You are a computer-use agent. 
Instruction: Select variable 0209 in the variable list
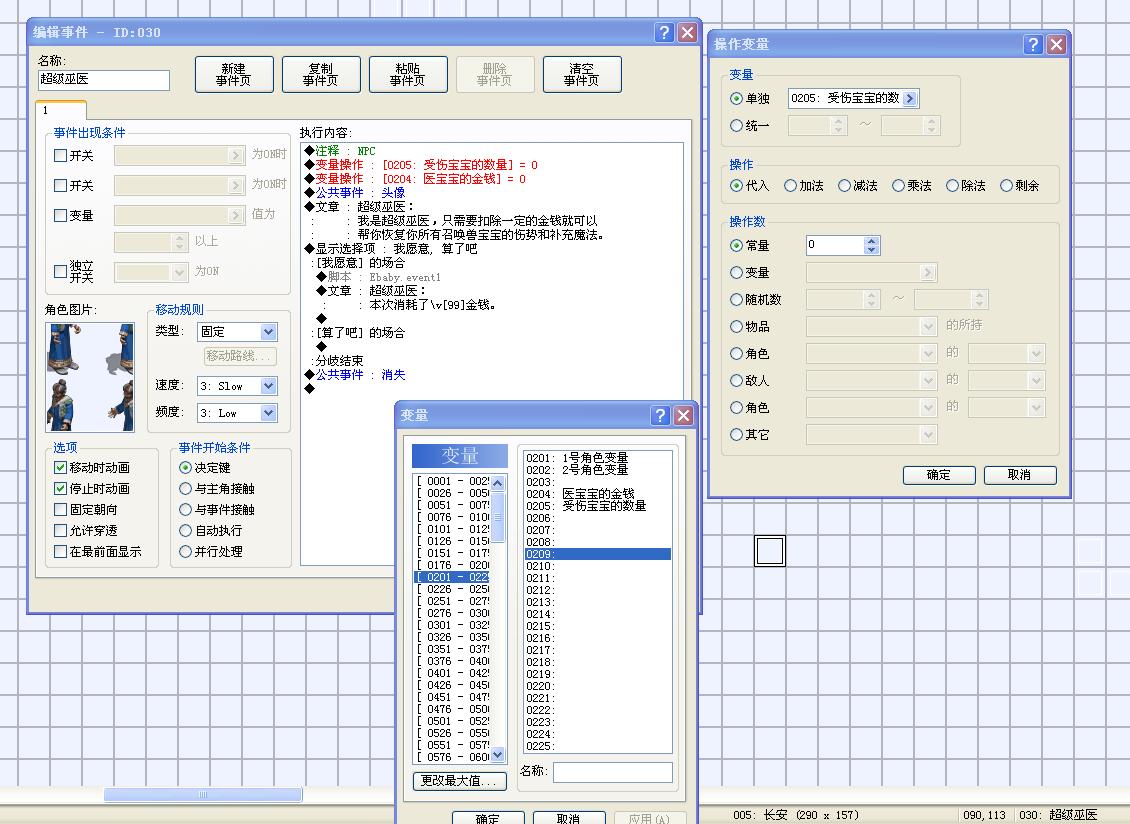pos(597,554)
